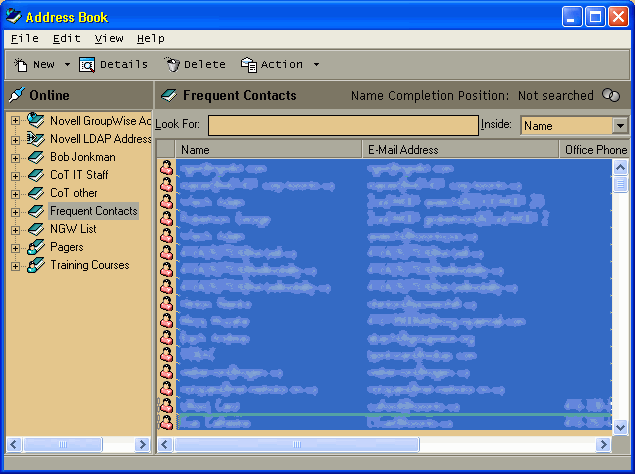Click the NGW List book icon
The image size is (635, 474).
coord(36,229)
